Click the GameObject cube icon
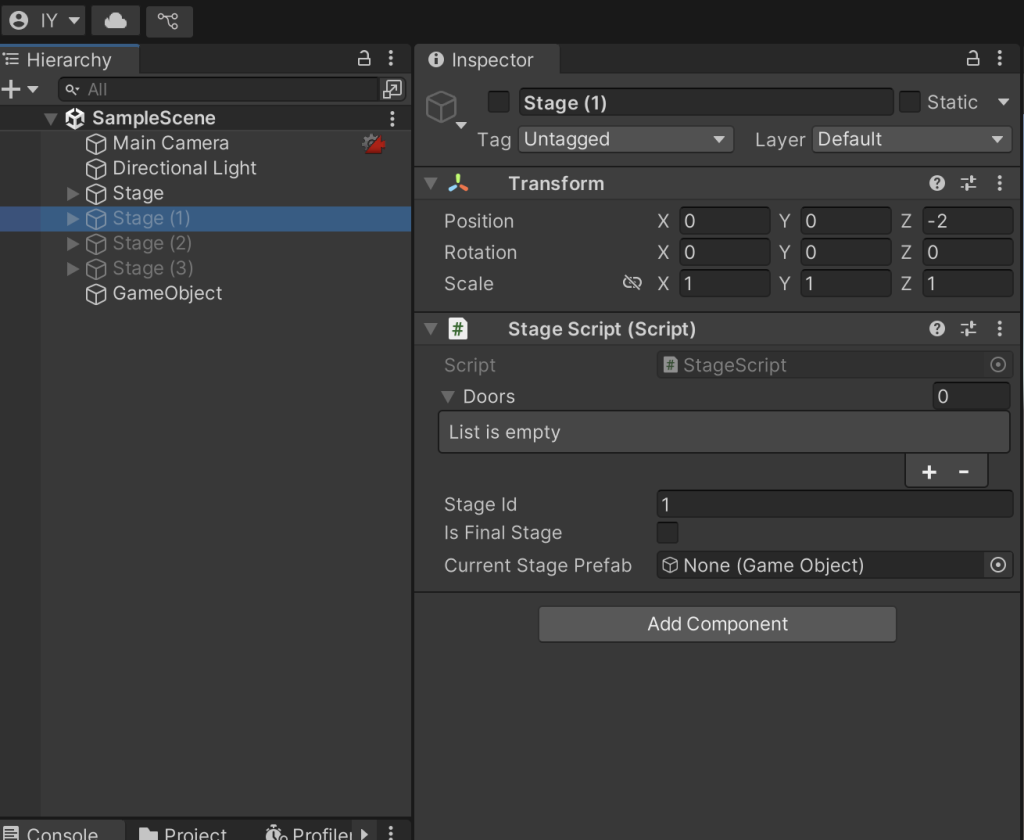1024x840 pixels. pos(96,294)
